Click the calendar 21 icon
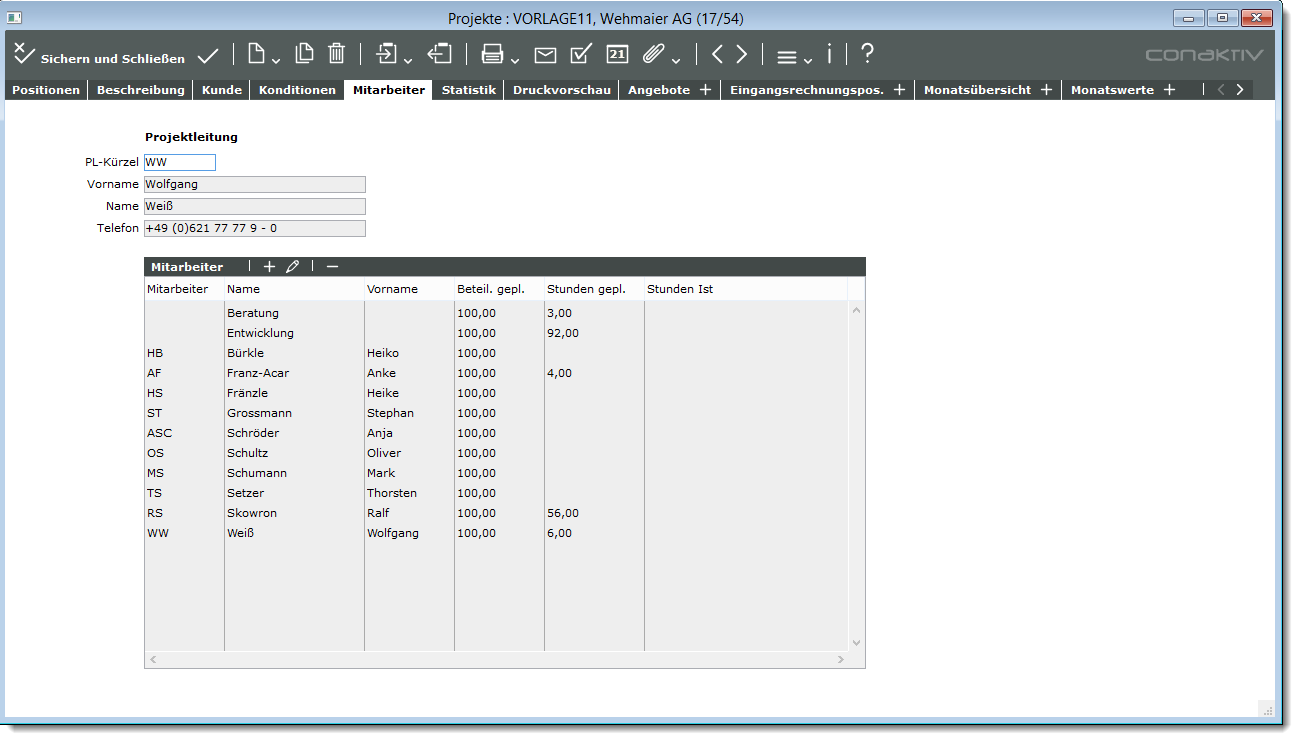This screenshot has width=1298, height=740. (617, 55)
